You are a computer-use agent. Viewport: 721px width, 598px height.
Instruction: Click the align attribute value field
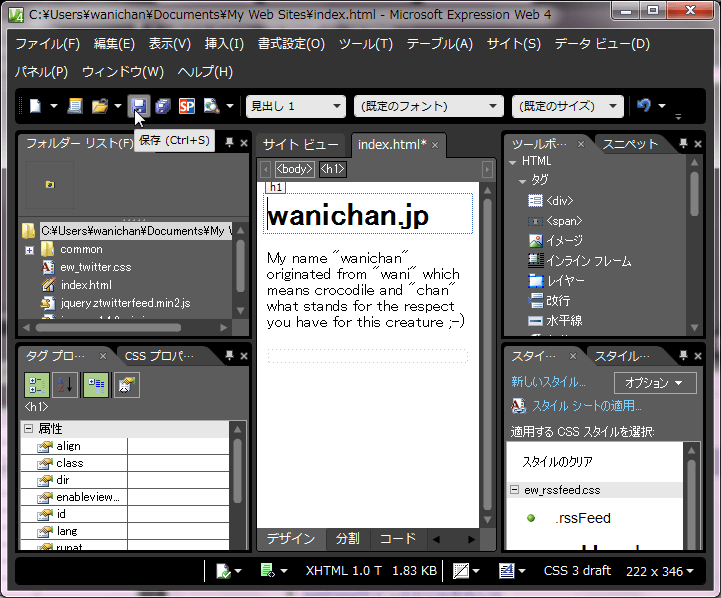[178, 446]
